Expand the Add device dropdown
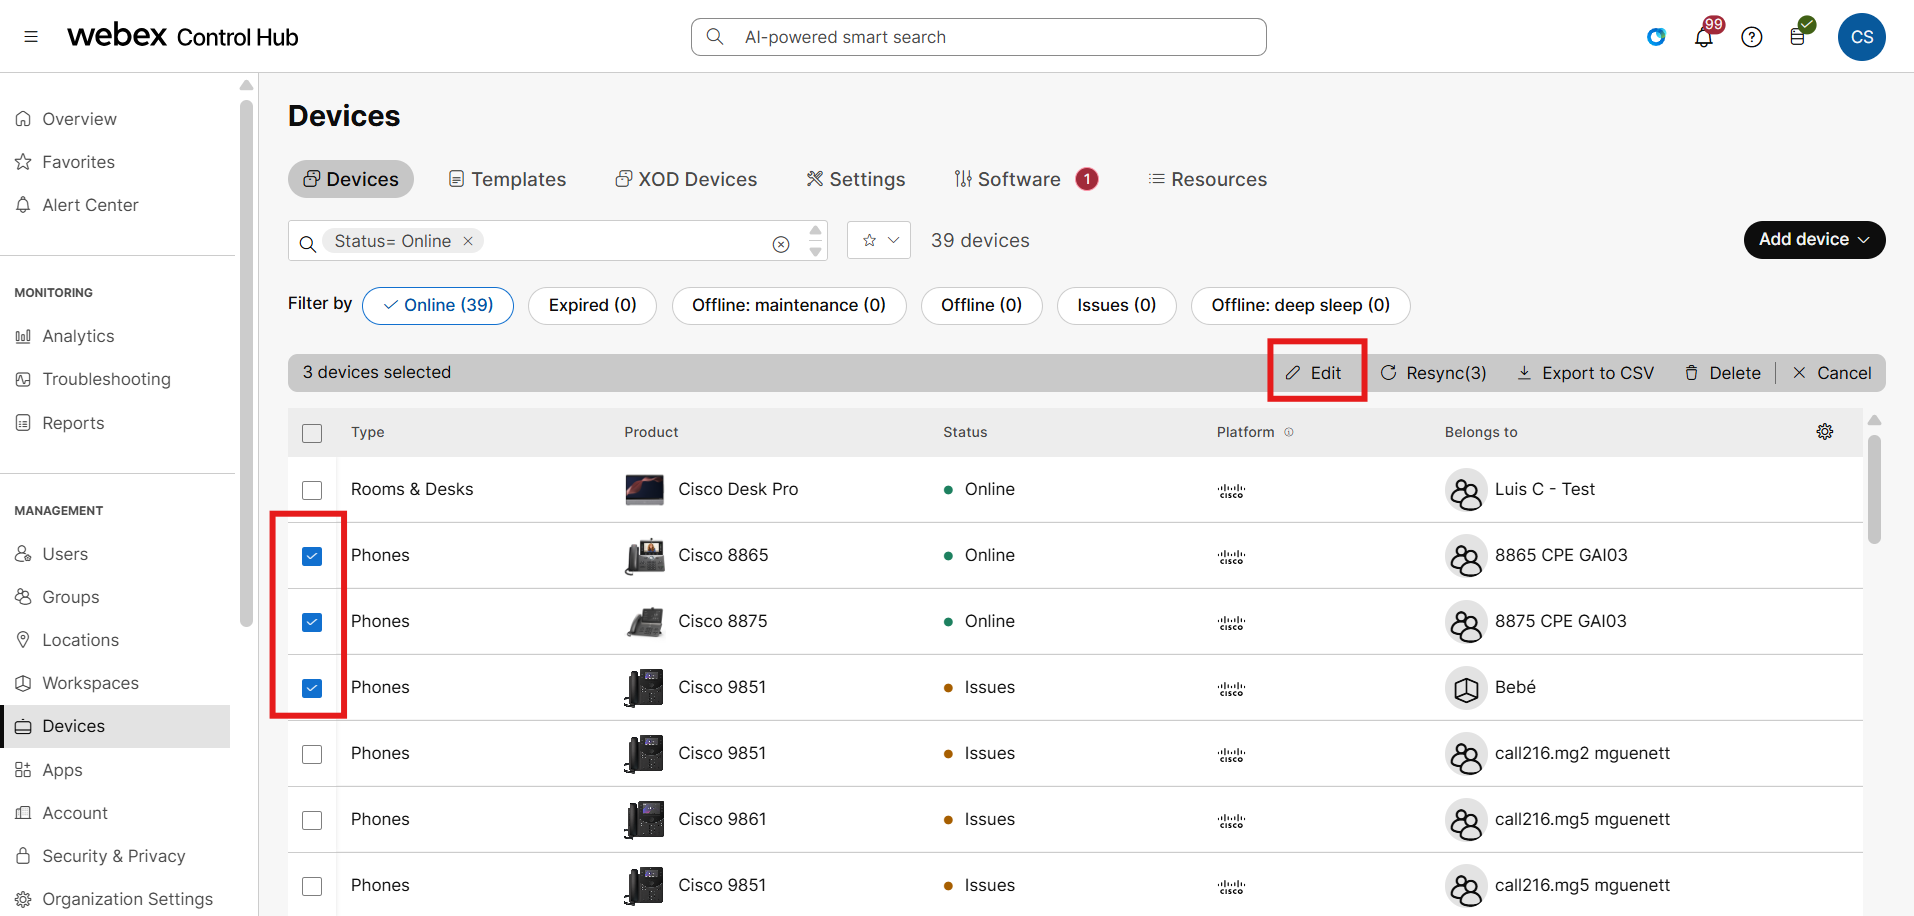Image resolution: width=1914 pixels, height=916 pixels. tap(1814, 240)
